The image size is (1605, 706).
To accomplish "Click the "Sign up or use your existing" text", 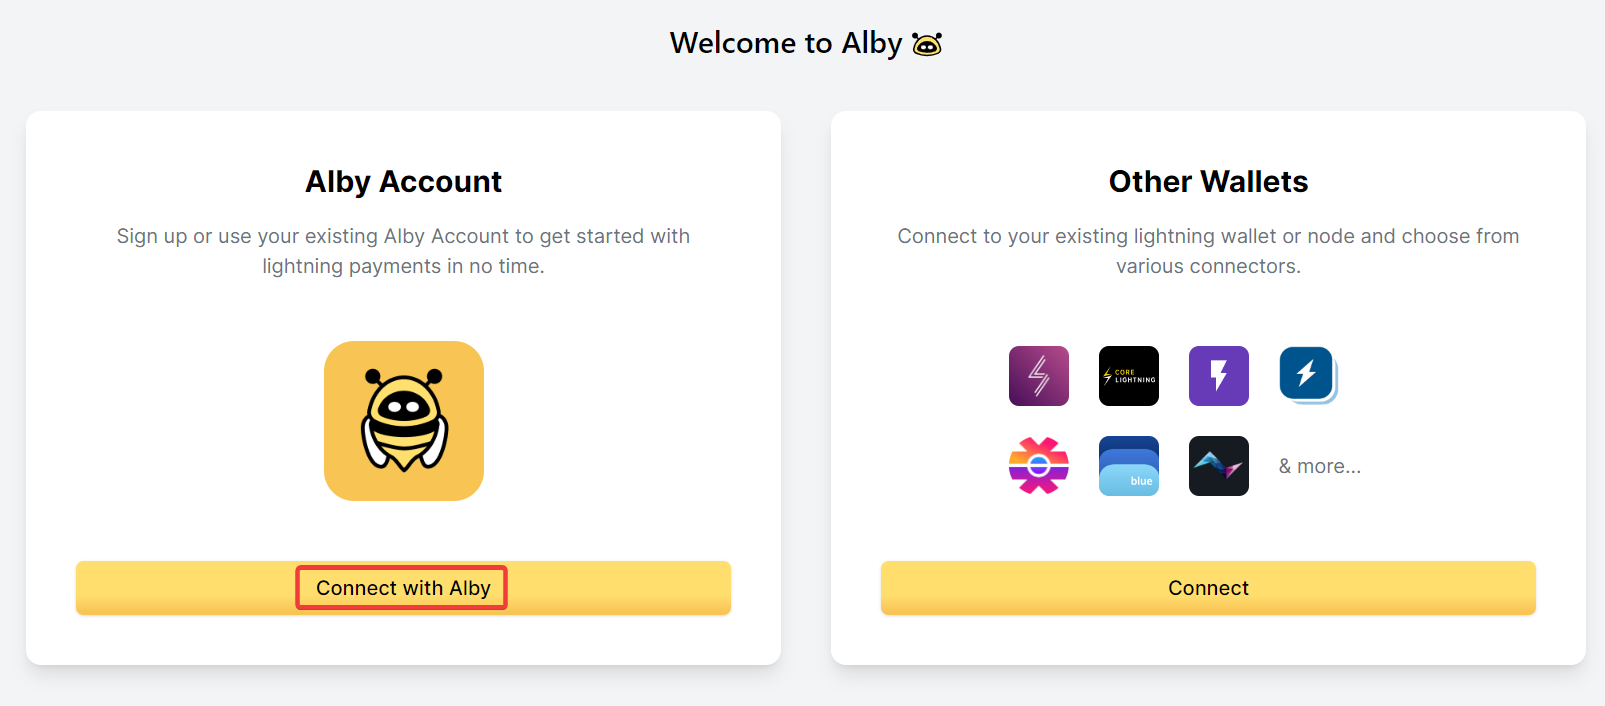I will point(248,236).
